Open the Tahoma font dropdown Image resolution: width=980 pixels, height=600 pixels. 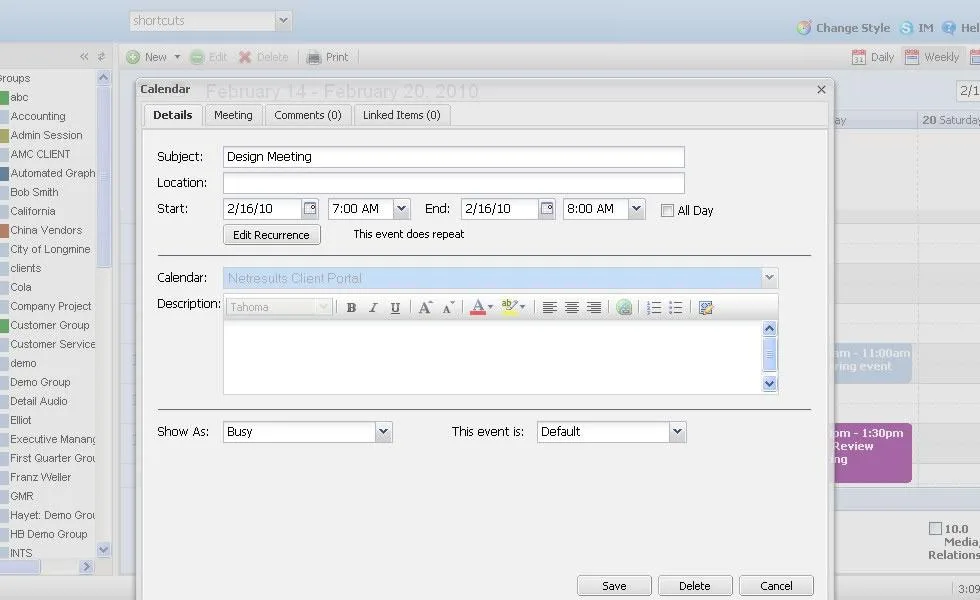click(x=323, y=307)
